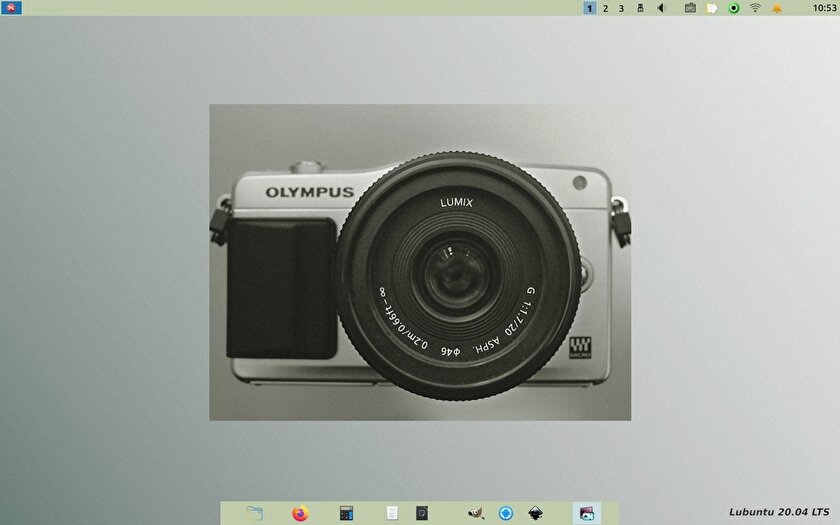Screen dimensions: 840x525
Task: Switch to workspace 1
Action: point(589,8)
